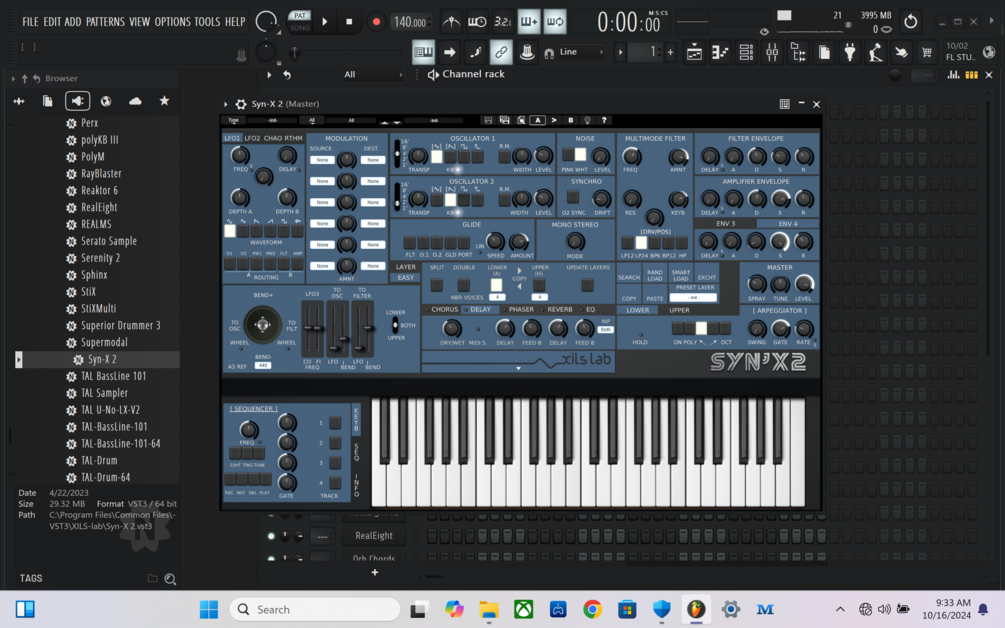Toggle sequencer track 1 button

335,423
